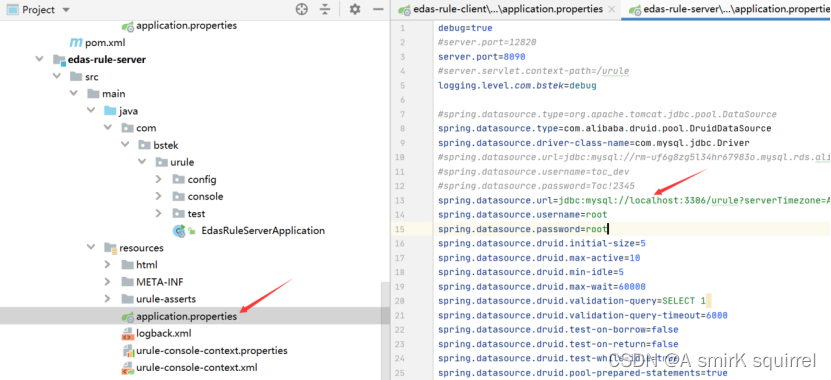Click 'spring.datasource.druid.max-active=10' line
Image resolution: width=831 pixels, height=380 pixels.
pyautogui.click(x=539, y=258)
